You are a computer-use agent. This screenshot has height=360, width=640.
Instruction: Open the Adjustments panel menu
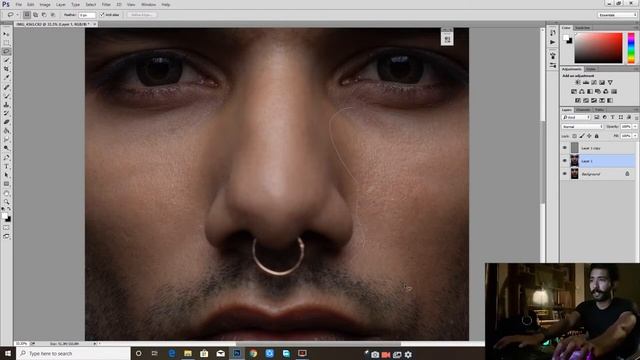(x=637, y=69)
